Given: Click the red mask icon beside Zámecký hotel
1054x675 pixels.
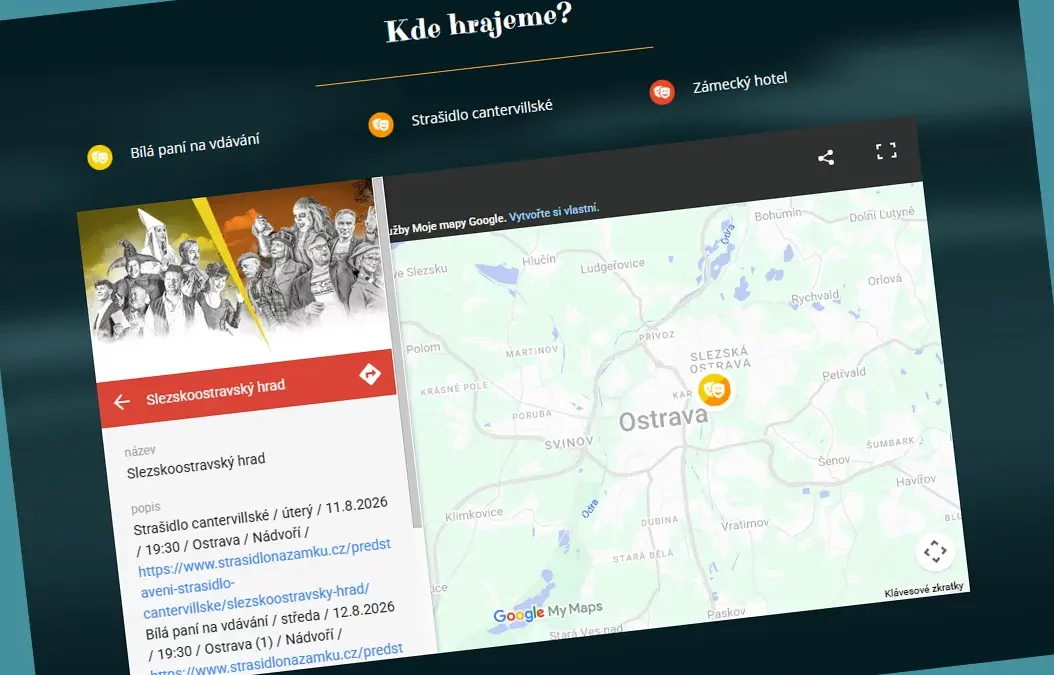Looking at the screenshot, I should tap(661, 90).
